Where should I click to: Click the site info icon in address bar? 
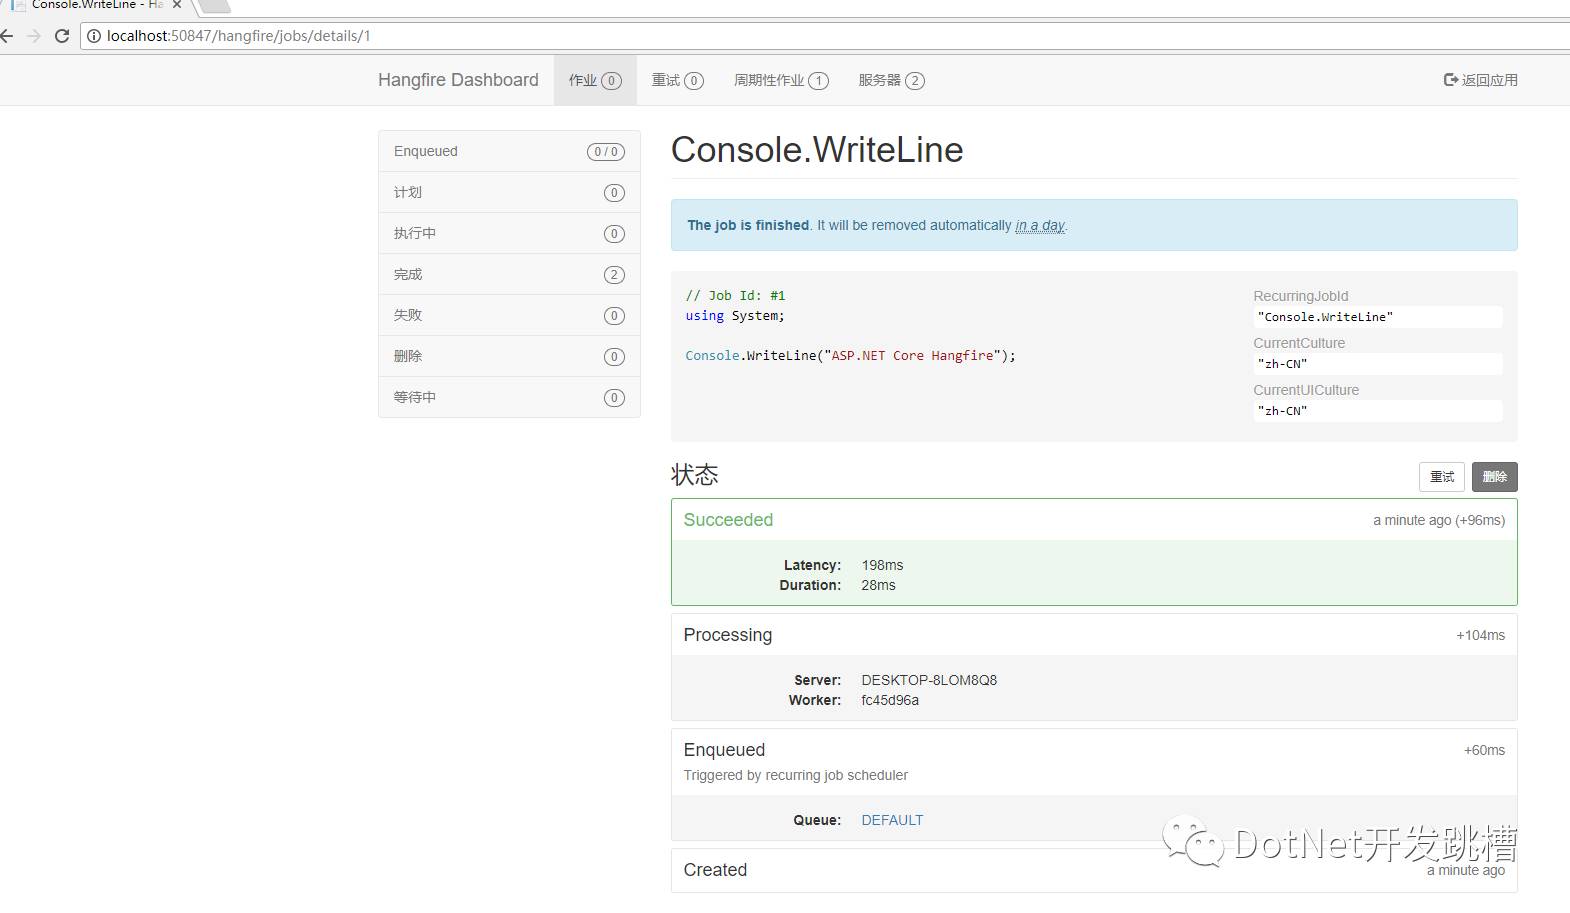pyautogui.click(x=94, y=36)
